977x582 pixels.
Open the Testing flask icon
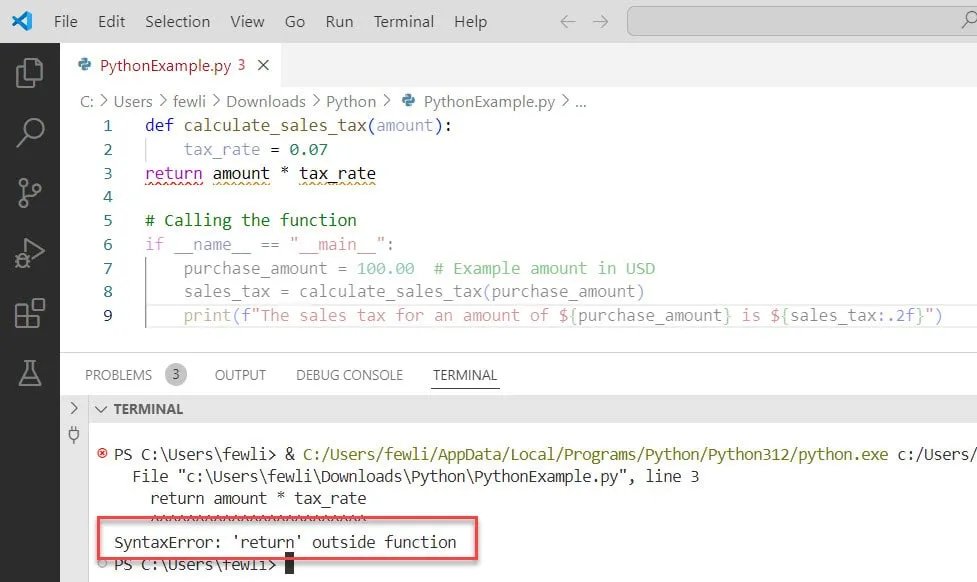coord(30,373)
